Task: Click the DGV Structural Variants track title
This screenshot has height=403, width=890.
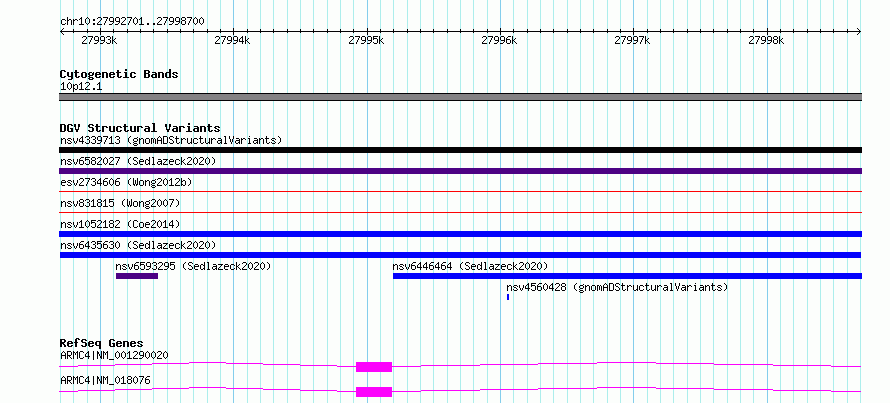Action: pos(140,128)
